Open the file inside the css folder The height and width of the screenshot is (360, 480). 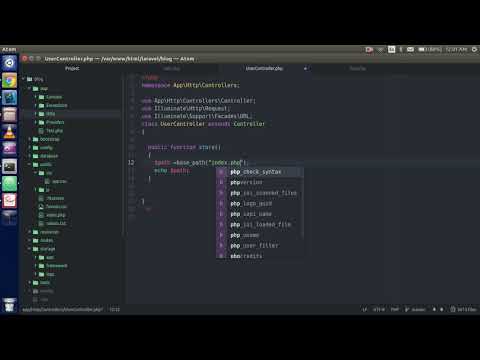[59, 181]
